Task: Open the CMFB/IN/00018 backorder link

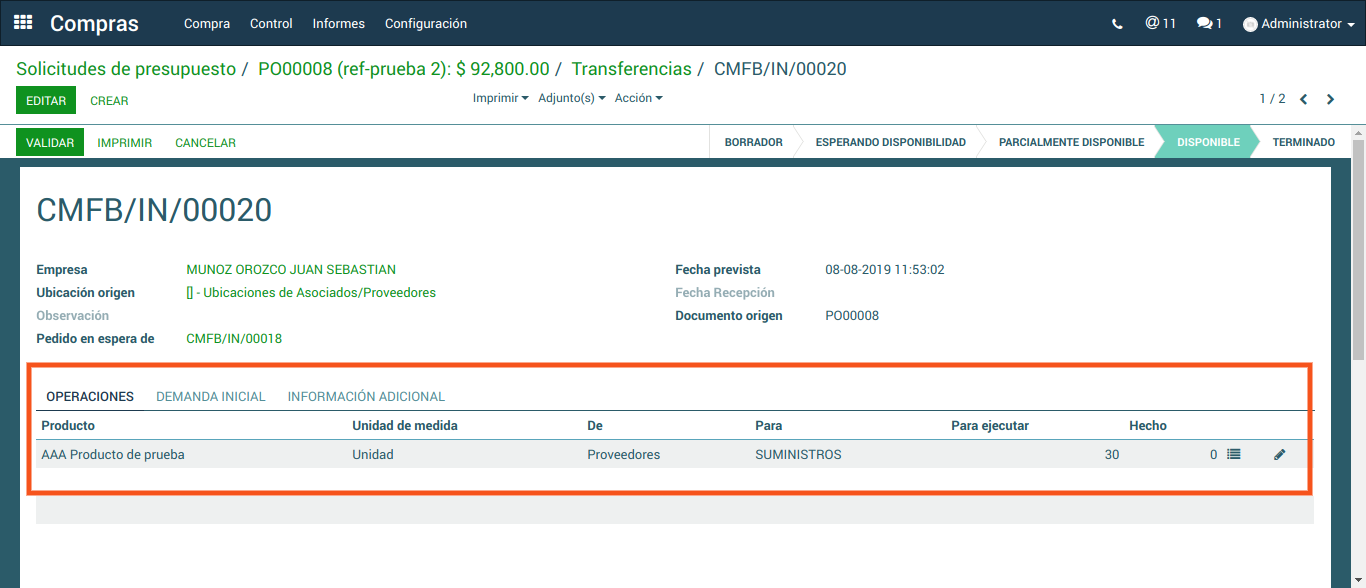Action: click(234, 339)
